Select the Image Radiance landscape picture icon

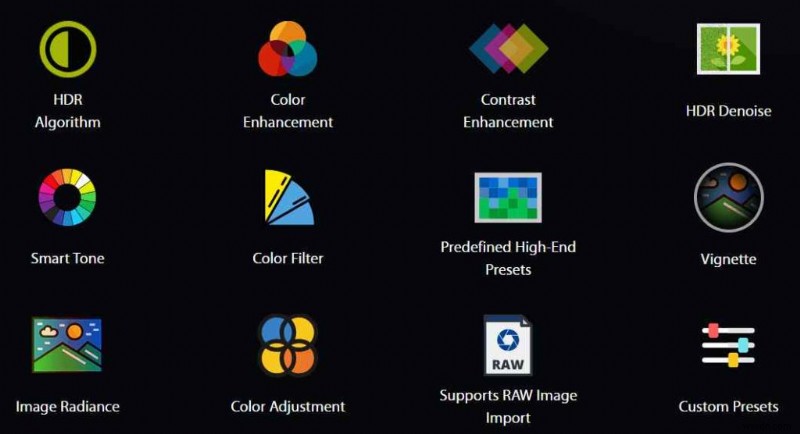pos(67,345)
